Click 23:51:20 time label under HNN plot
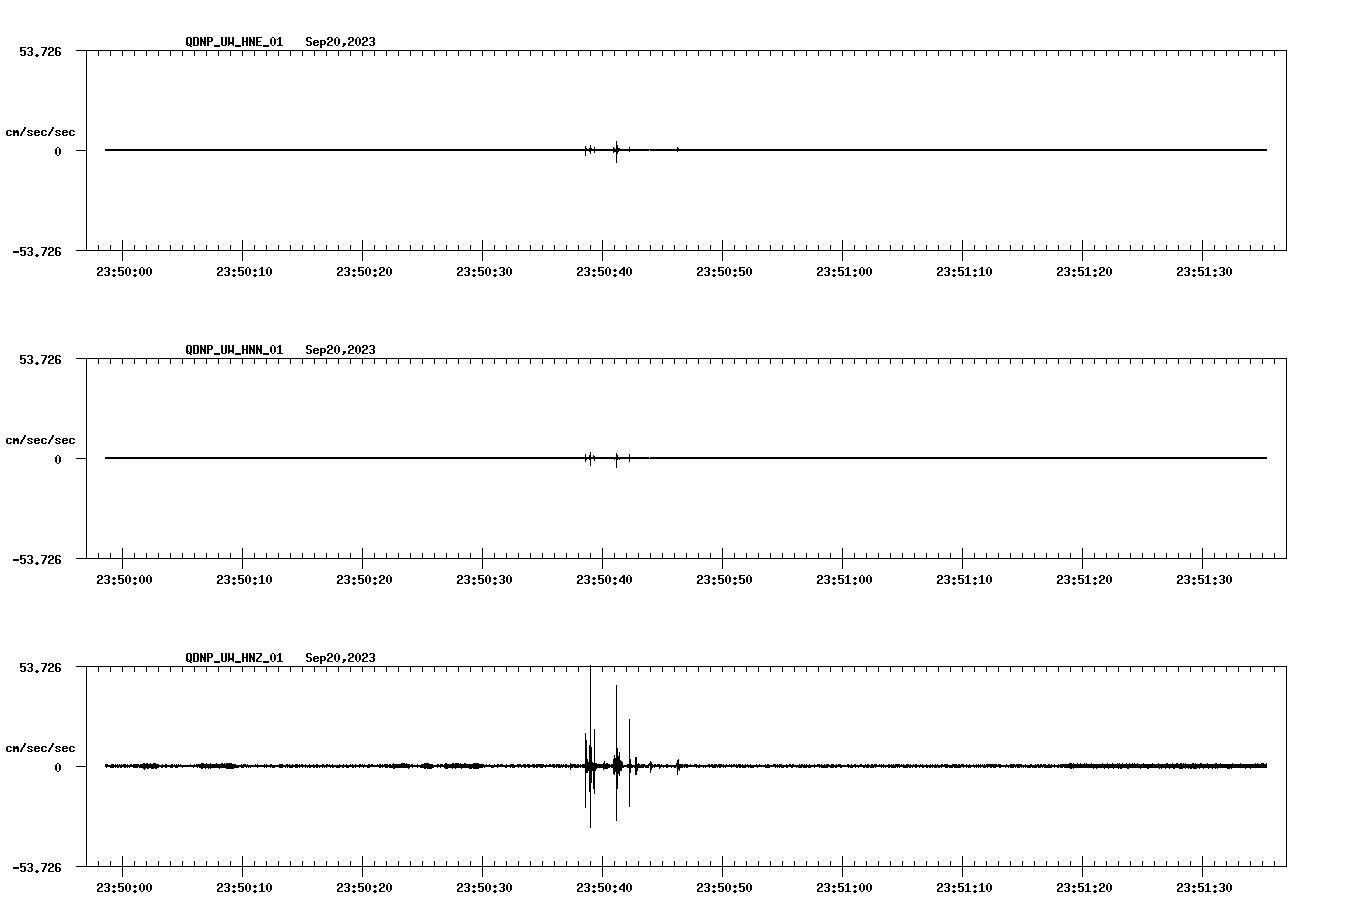Screen dimensions: 1358x924 tap(1084, 580)
